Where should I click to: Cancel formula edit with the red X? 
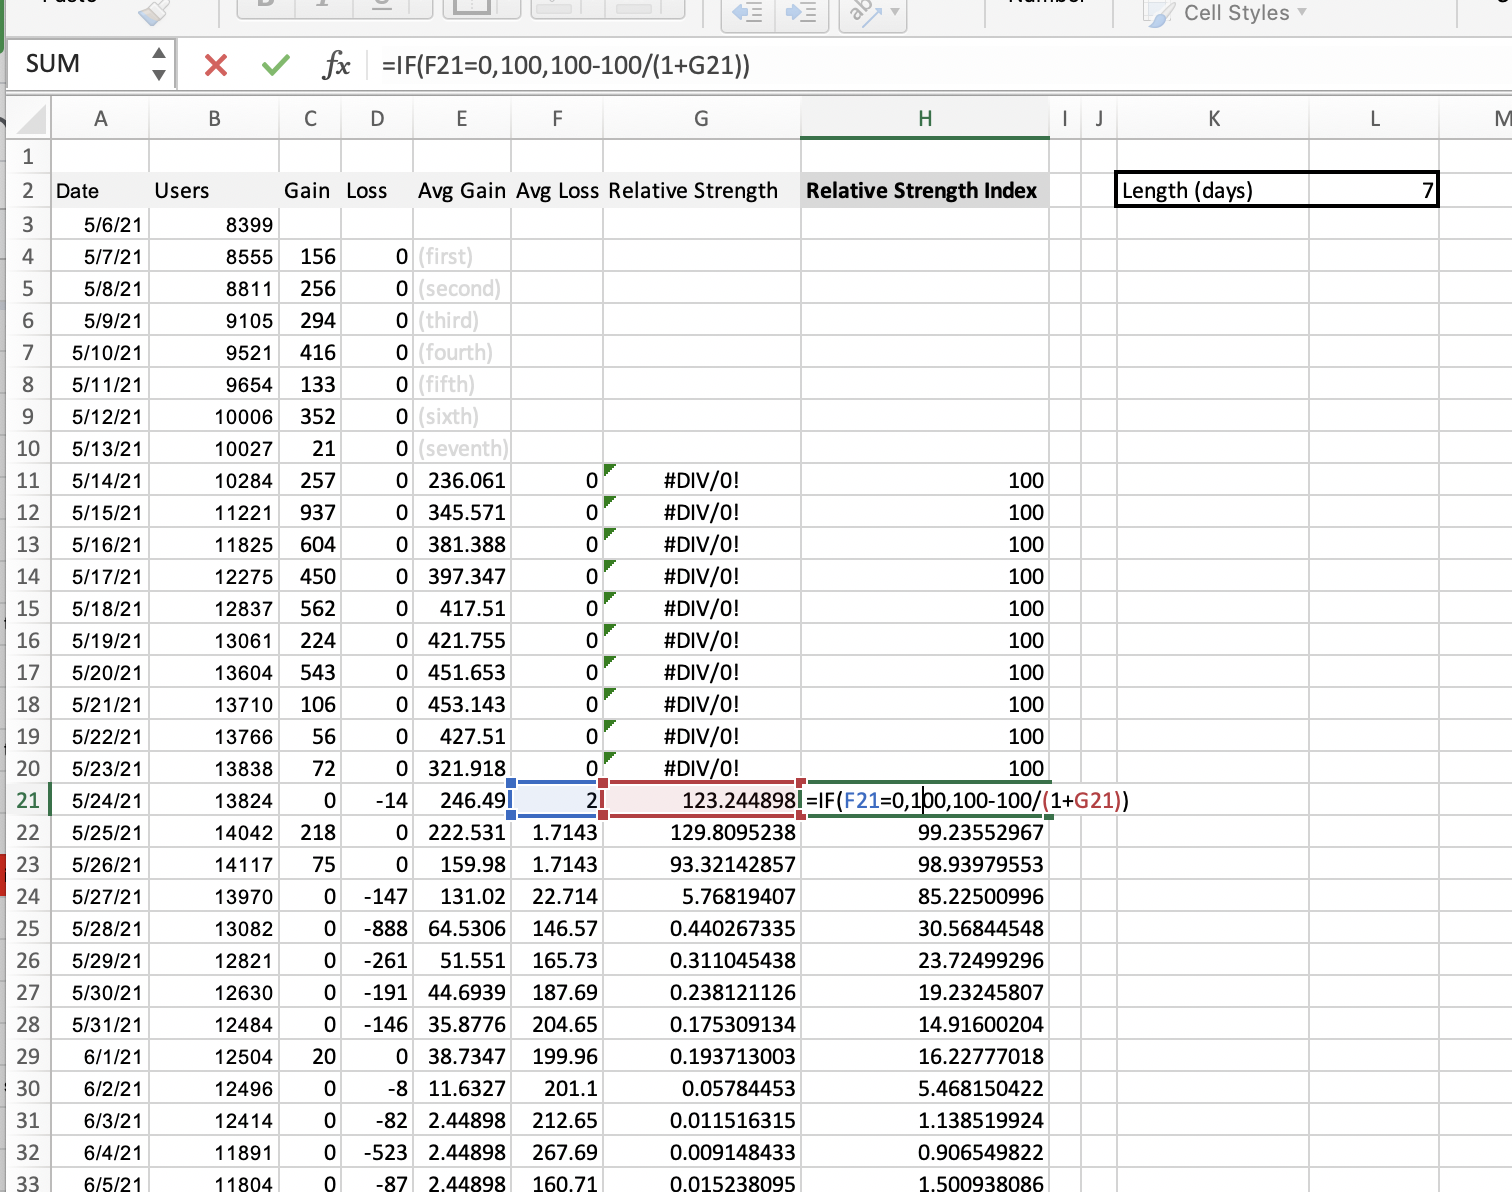tap(215, 64)
